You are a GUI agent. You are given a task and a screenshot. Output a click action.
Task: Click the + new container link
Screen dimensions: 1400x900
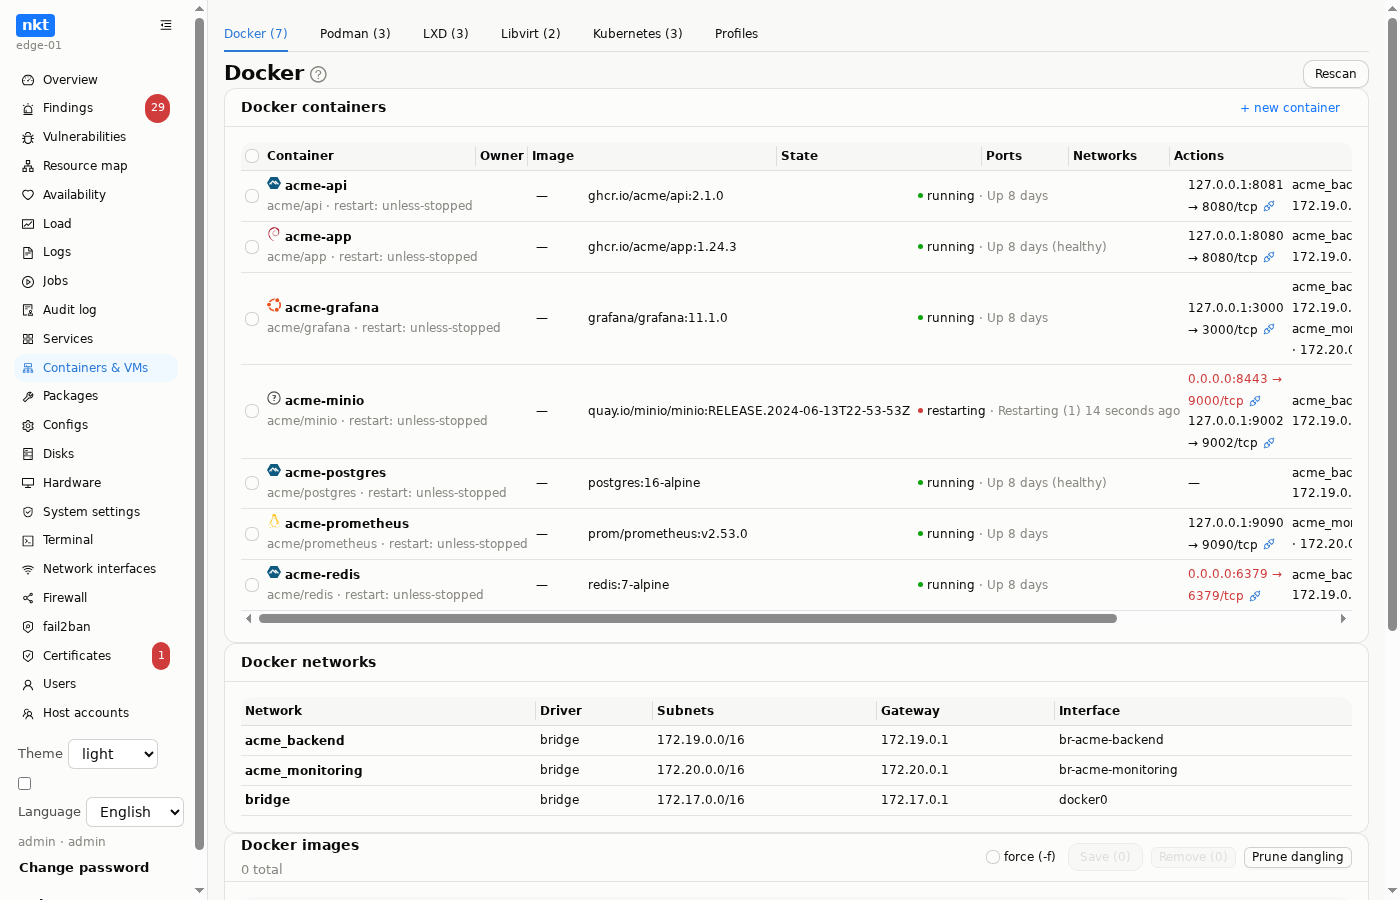tap(1290, 108)
